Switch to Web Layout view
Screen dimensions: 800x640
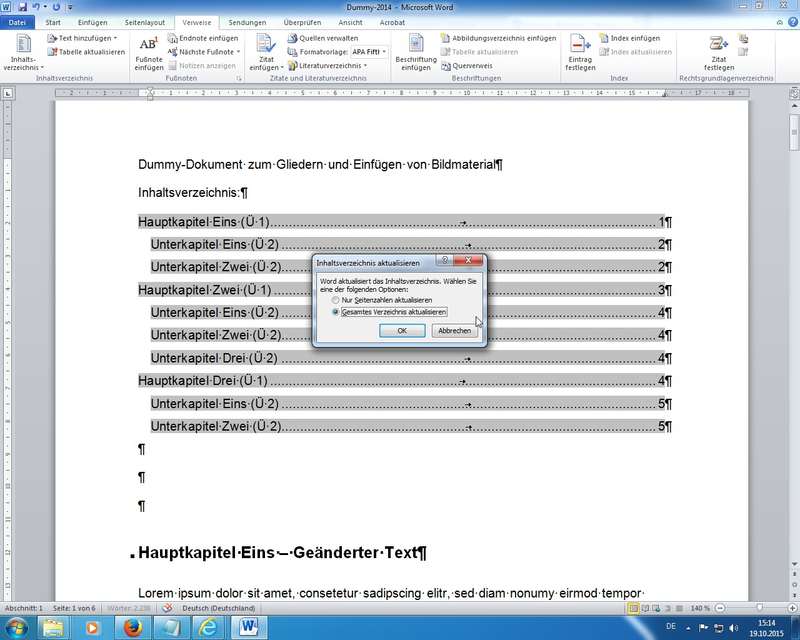pyautogui.click(x=657, y=608)
